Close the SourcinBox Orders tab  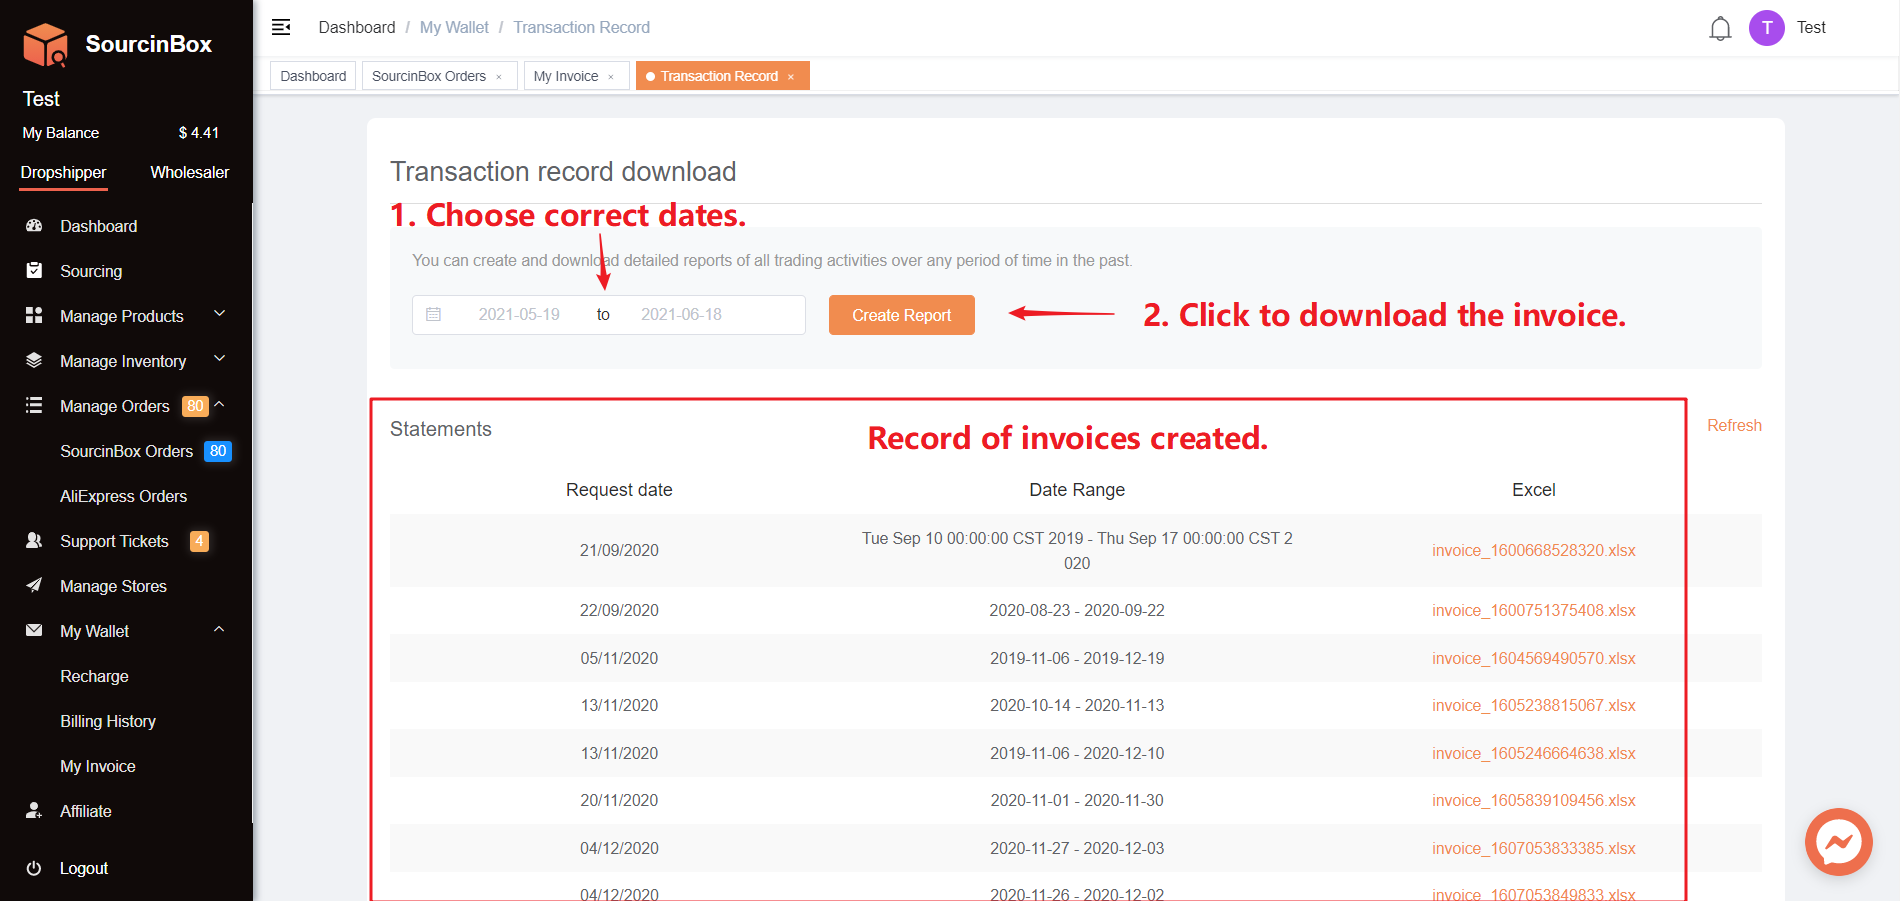[499, 77]
